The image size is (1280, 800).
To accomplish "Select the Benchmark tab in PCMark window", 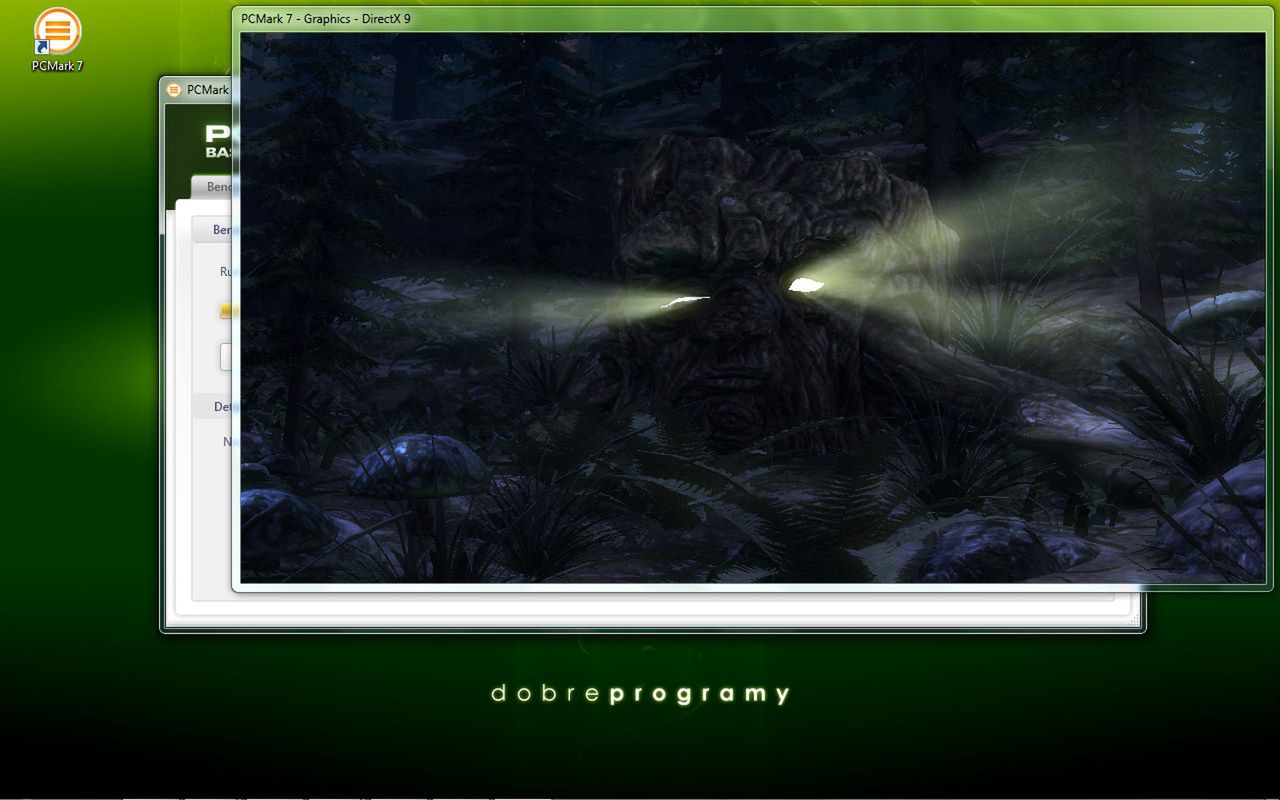I will point(213,186).
